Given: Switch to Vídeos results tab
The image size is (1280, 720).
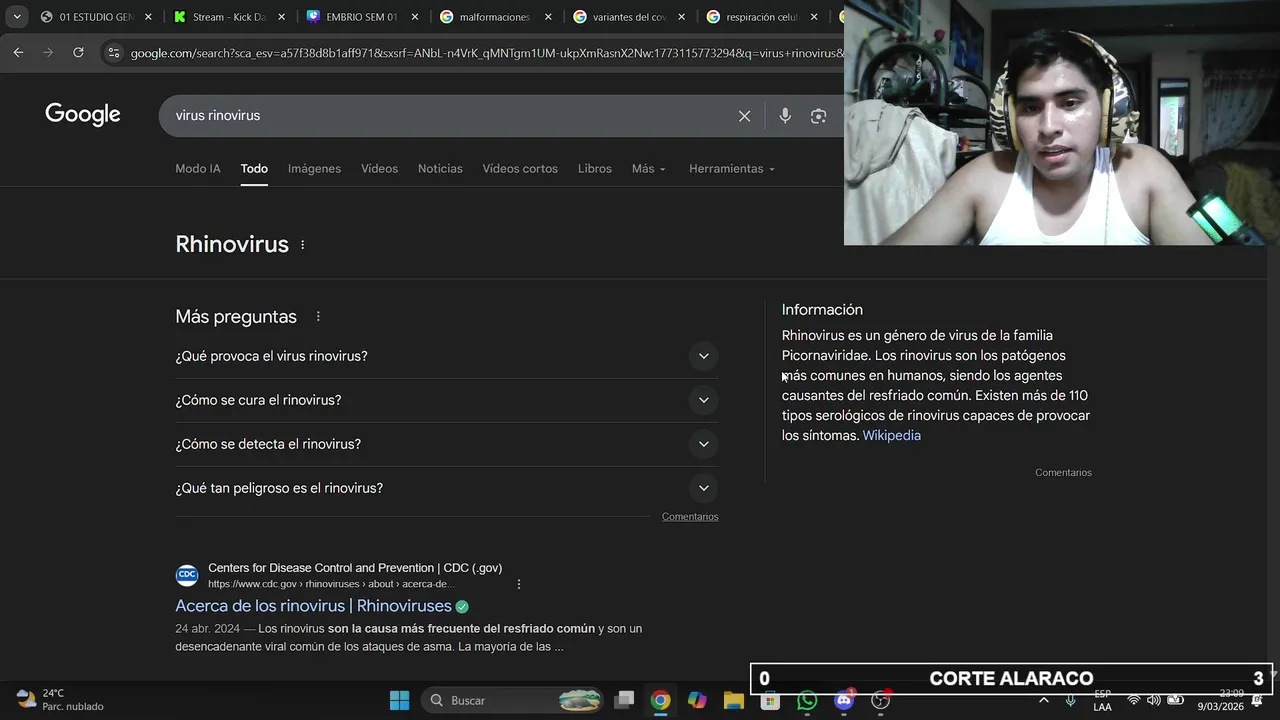Looking at the screenshot, I should click(x=379, y=169).
